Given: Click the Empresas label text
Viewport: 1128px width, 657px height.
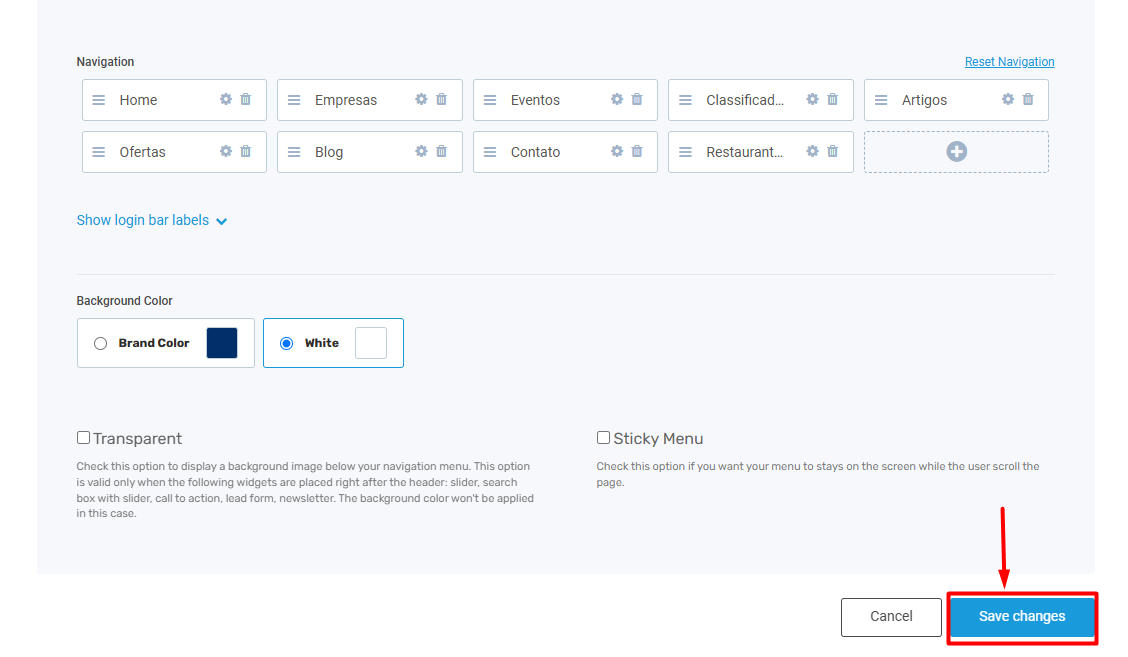Looking at the screenshot, I should [346, 100].
